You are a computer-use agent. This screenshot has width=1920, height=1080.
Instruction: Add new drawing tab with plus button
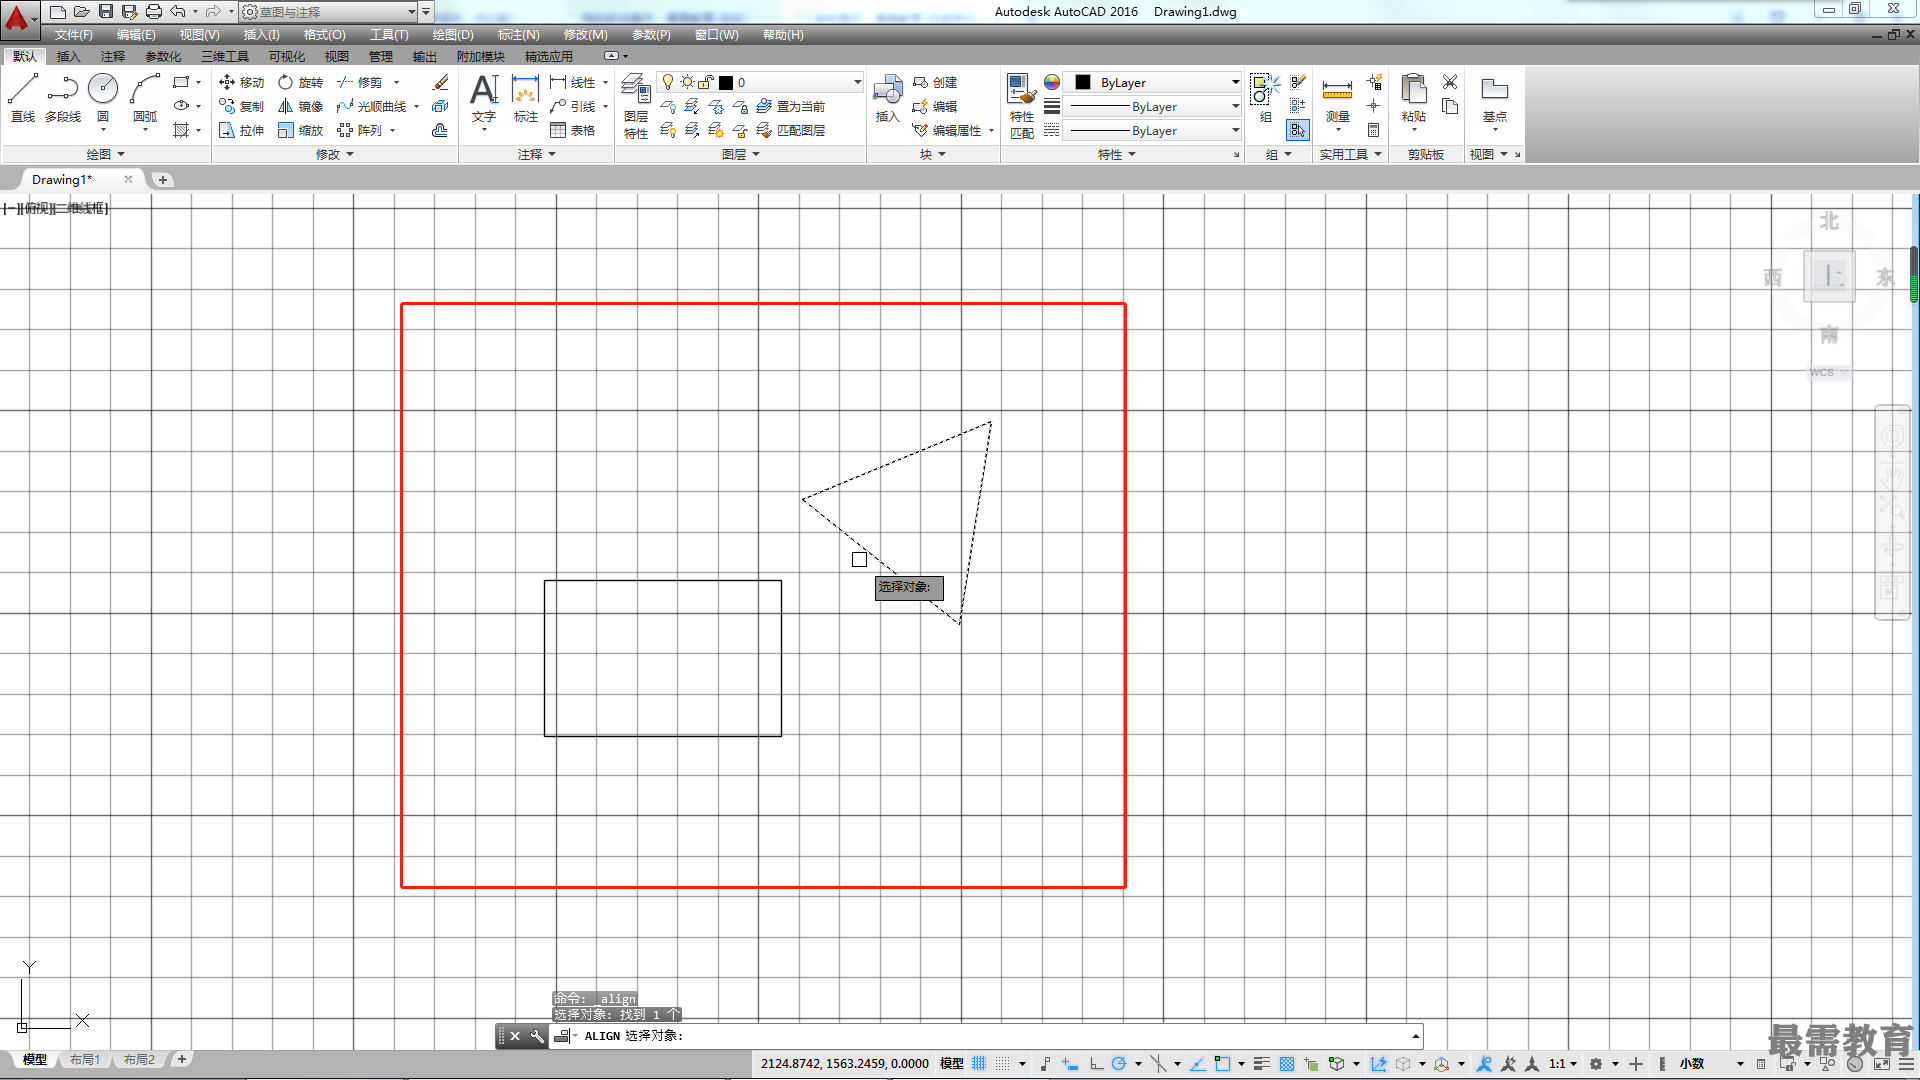click(x=162, y=180)
